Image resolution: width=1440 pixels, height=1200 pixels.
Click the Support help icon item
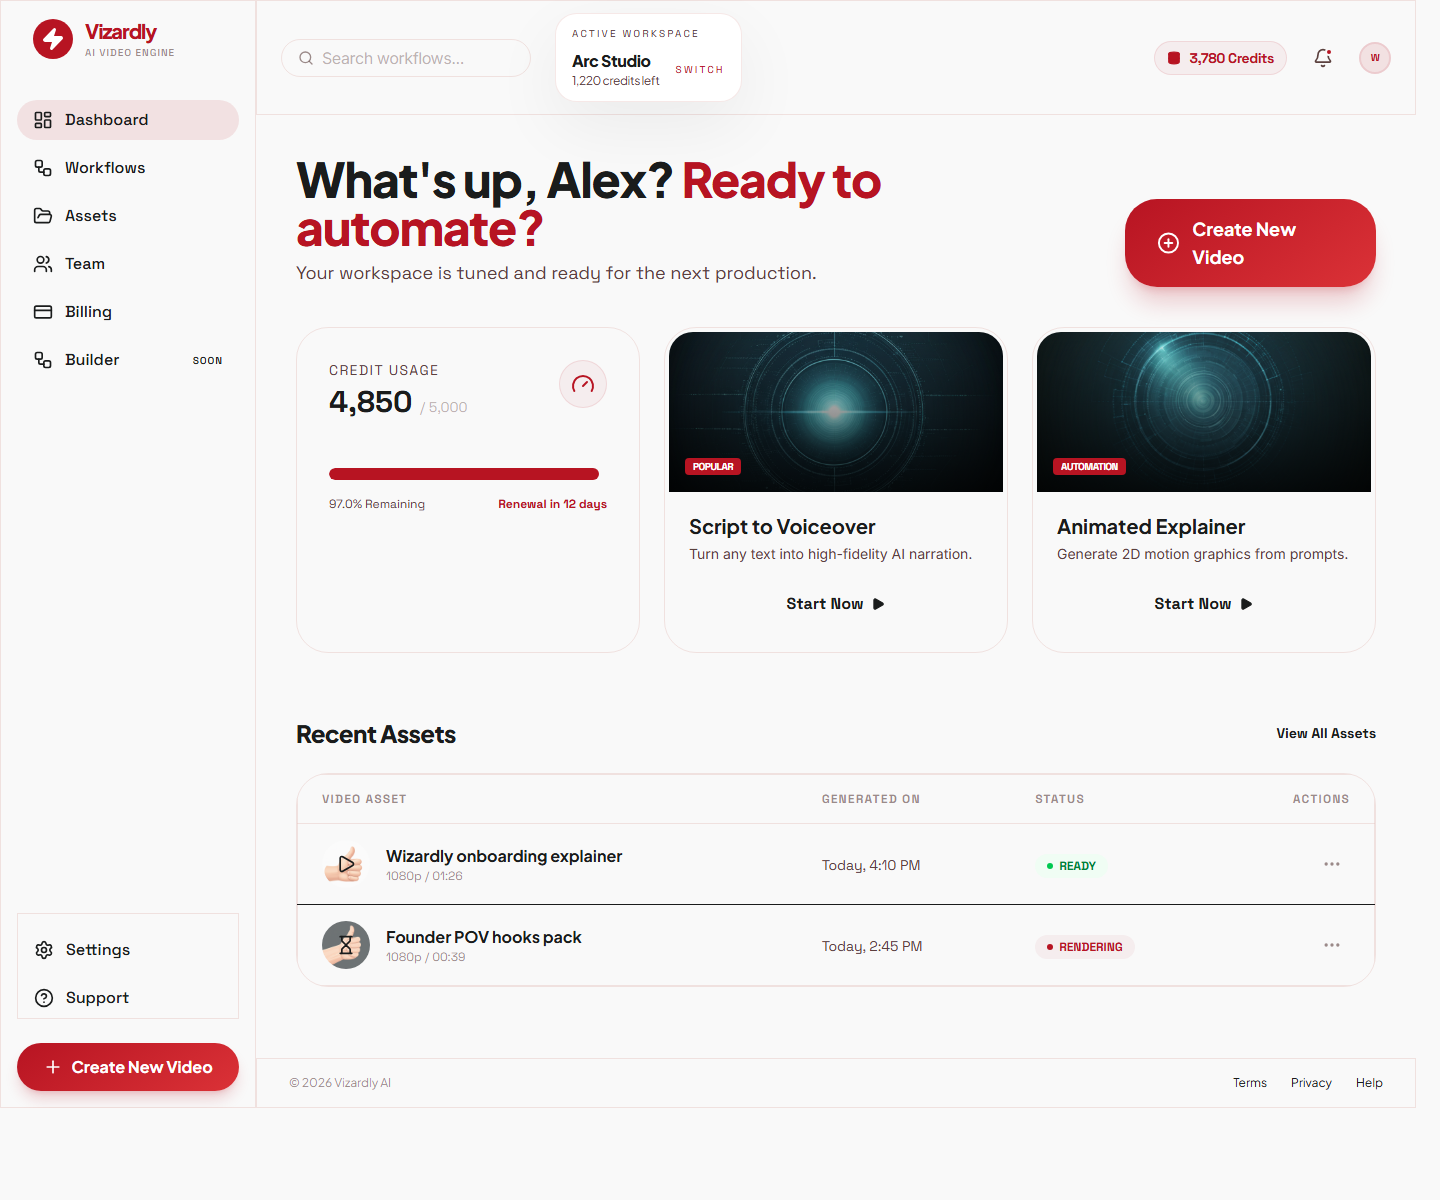(x=97, y=998)
